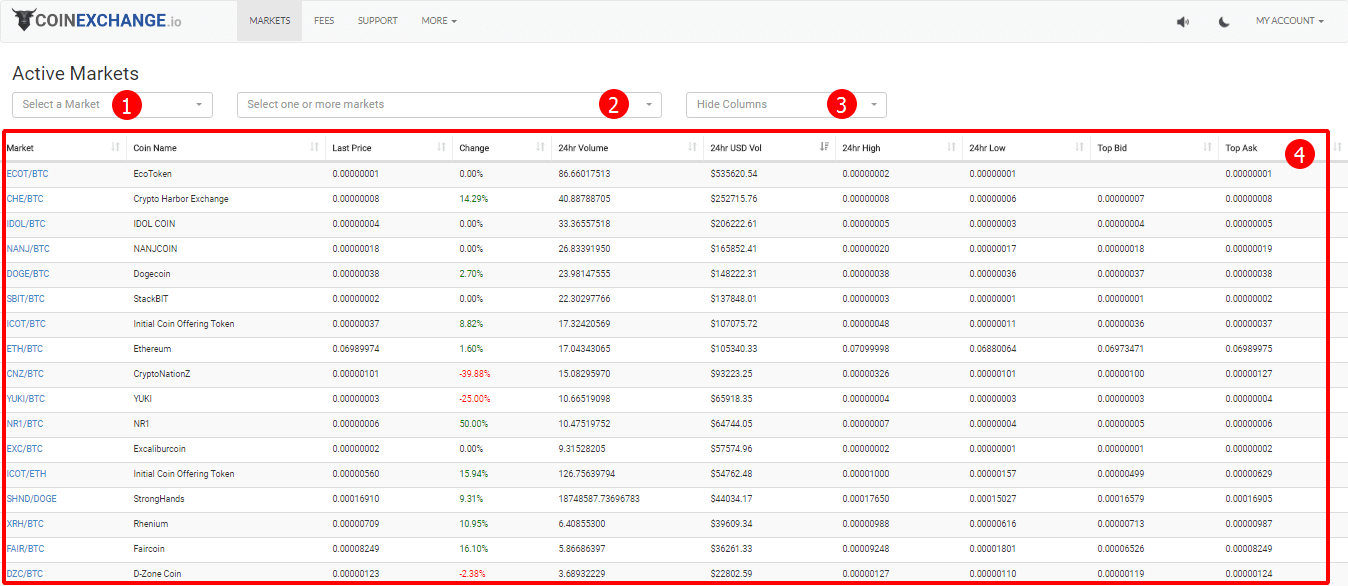Image resolution: width=1348 pixels, height=586 pixels.
Task: Open the CHE/BTC market link
Action: 25,199
